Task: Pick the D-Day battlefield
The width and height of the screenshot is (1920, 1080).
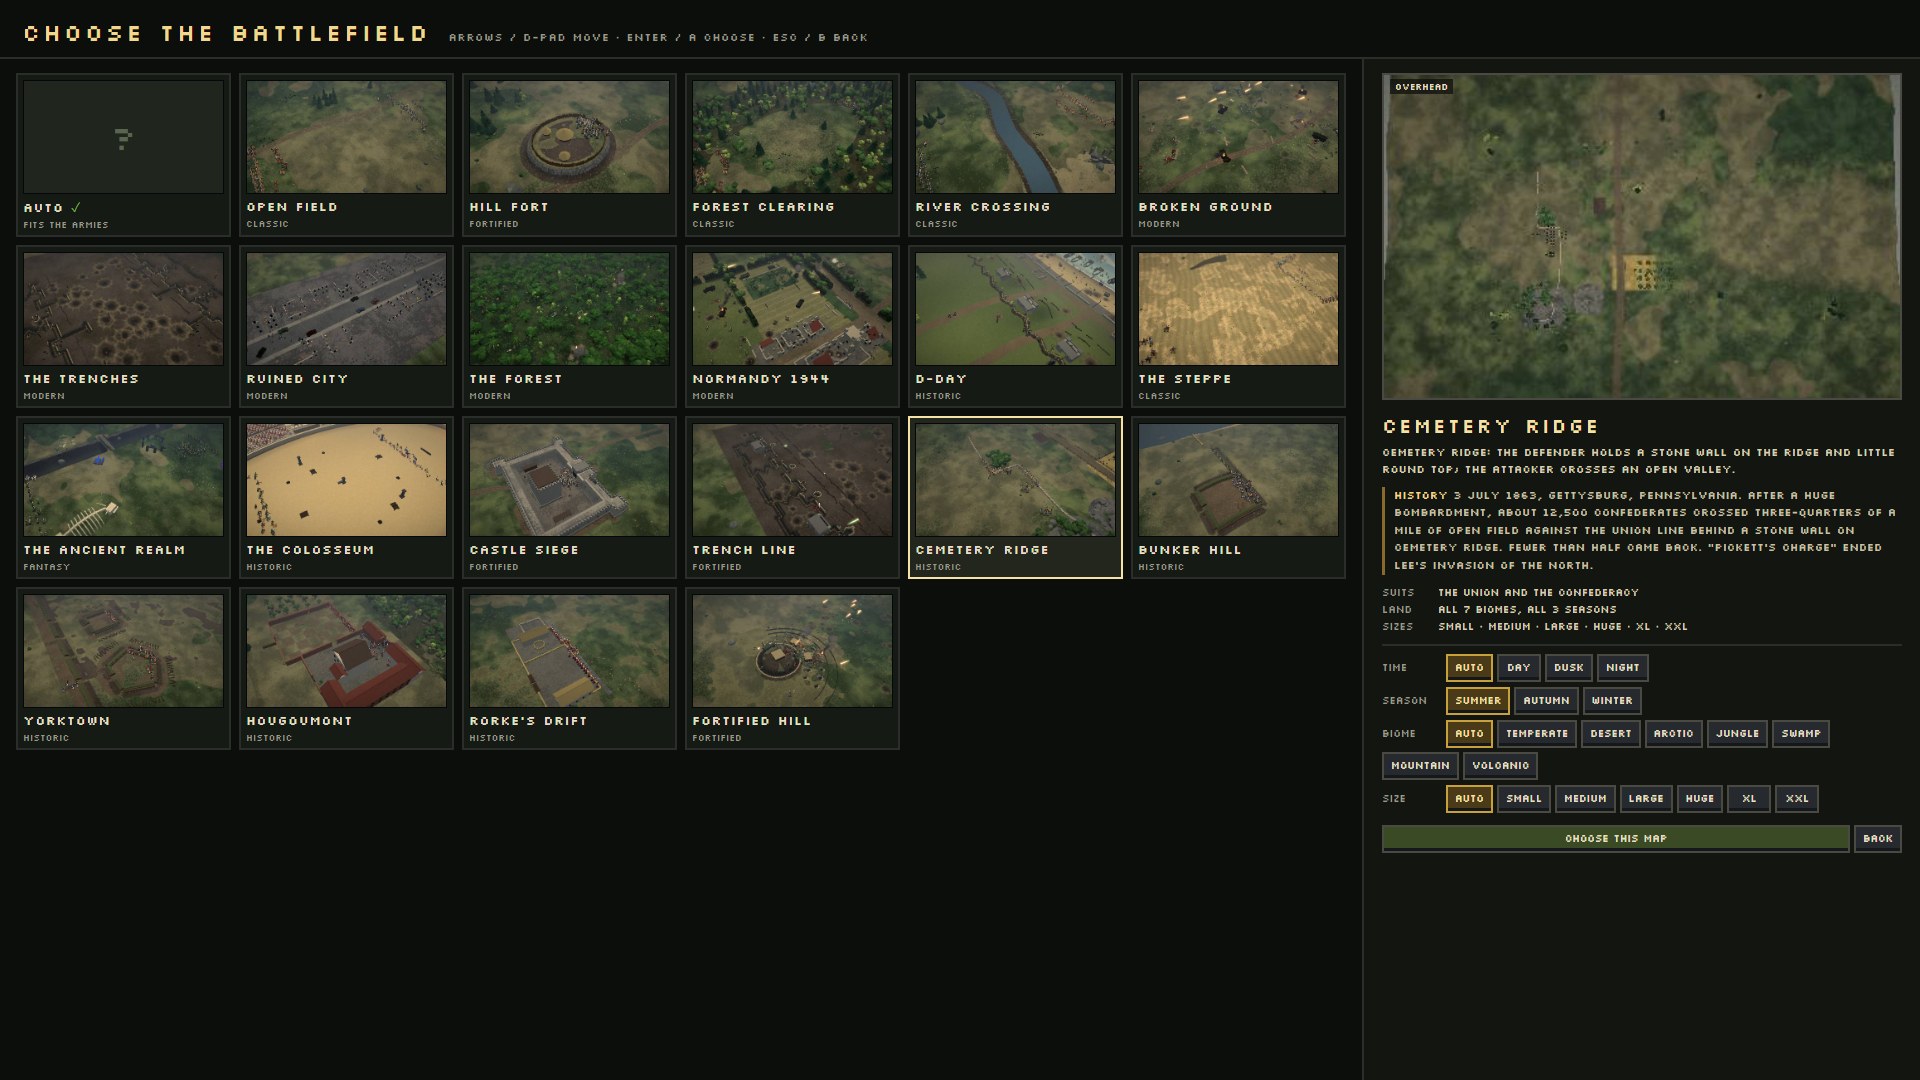Action: (x=1015, y=327)
